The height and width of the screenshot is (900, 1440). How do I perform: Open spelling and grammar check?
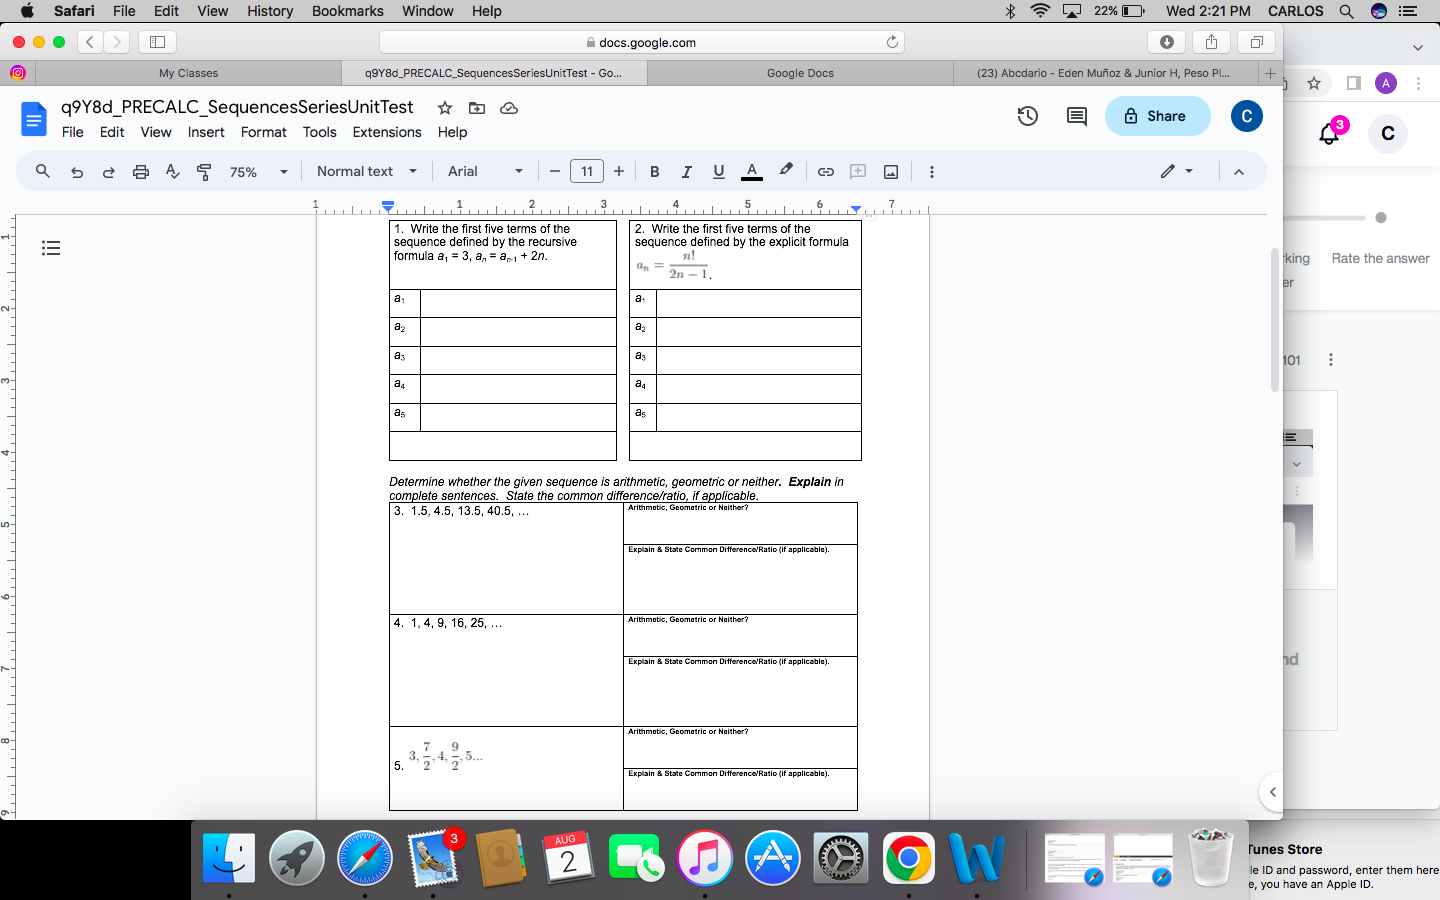(x=172, y=171)
